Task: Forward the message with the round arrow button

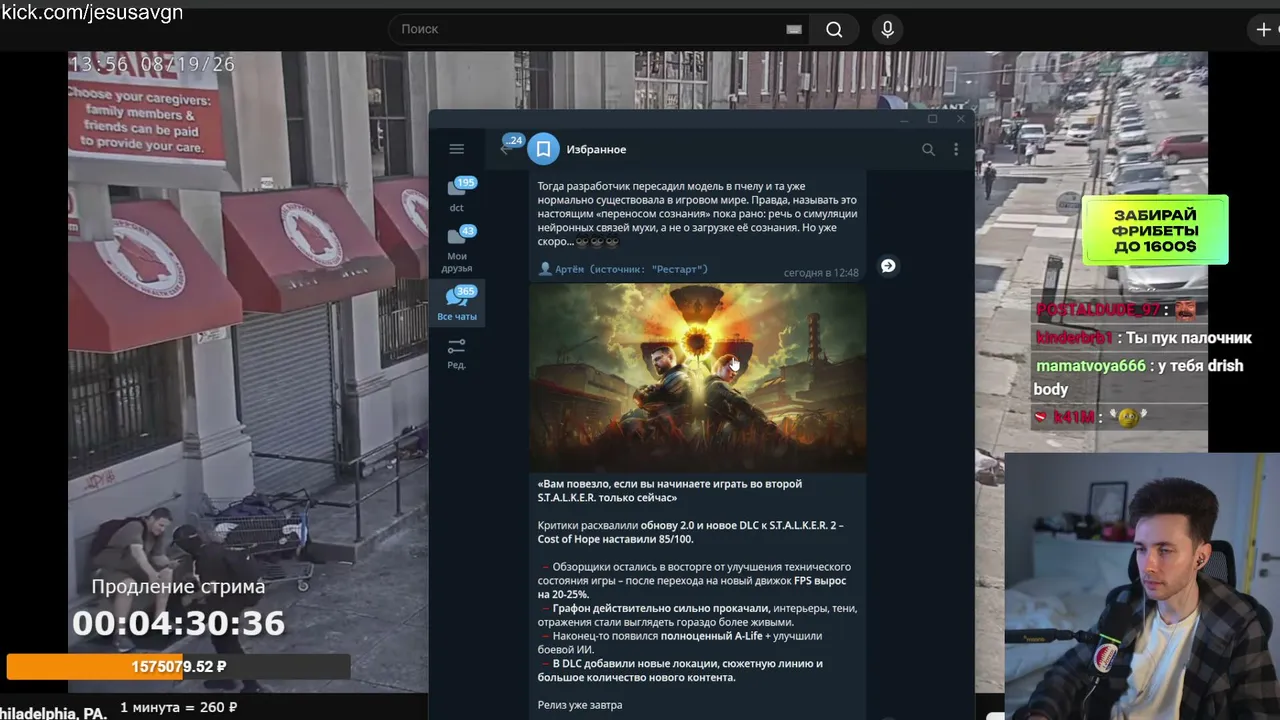Action: [x=888, y=266]
